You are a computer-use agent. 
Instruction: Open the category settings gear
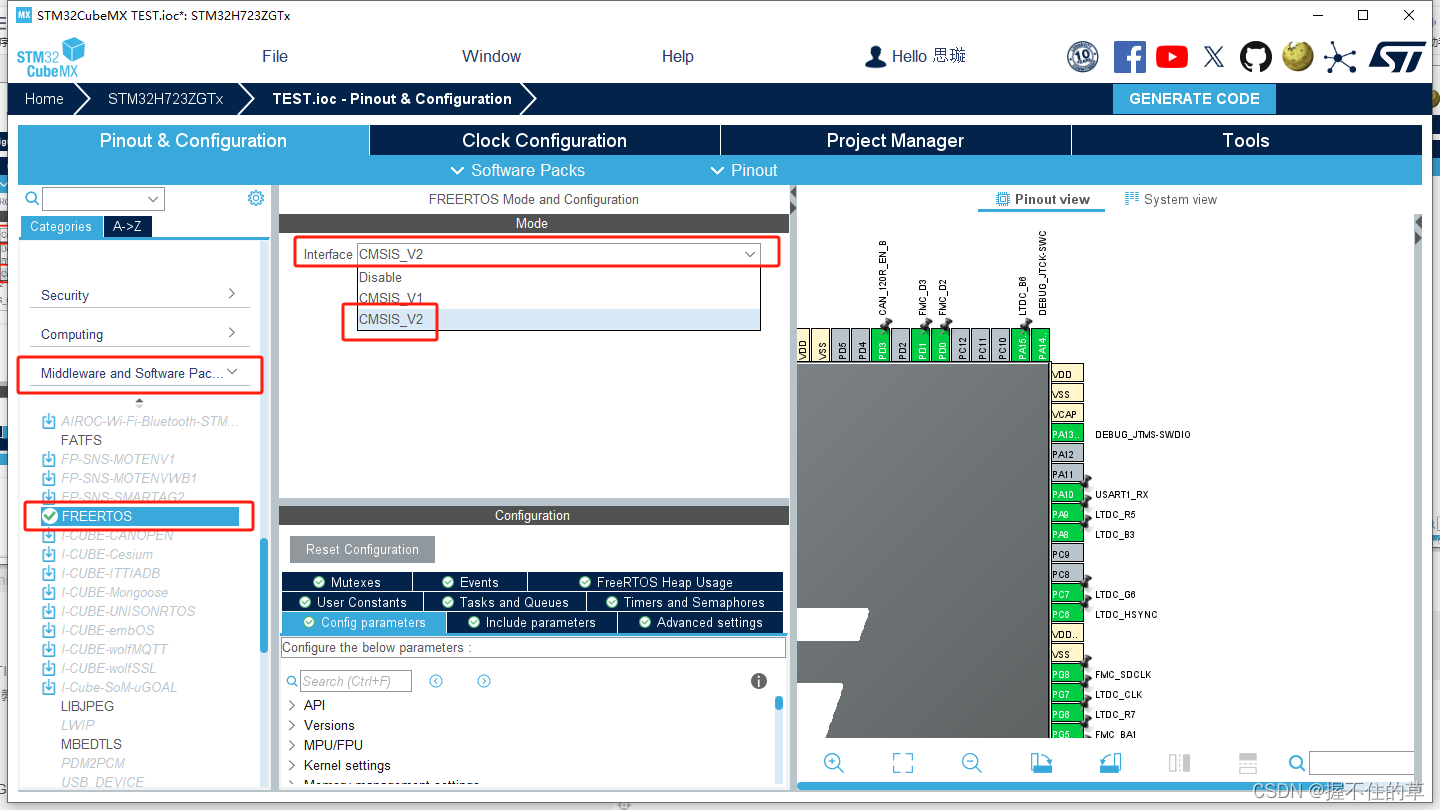[256, 198]
